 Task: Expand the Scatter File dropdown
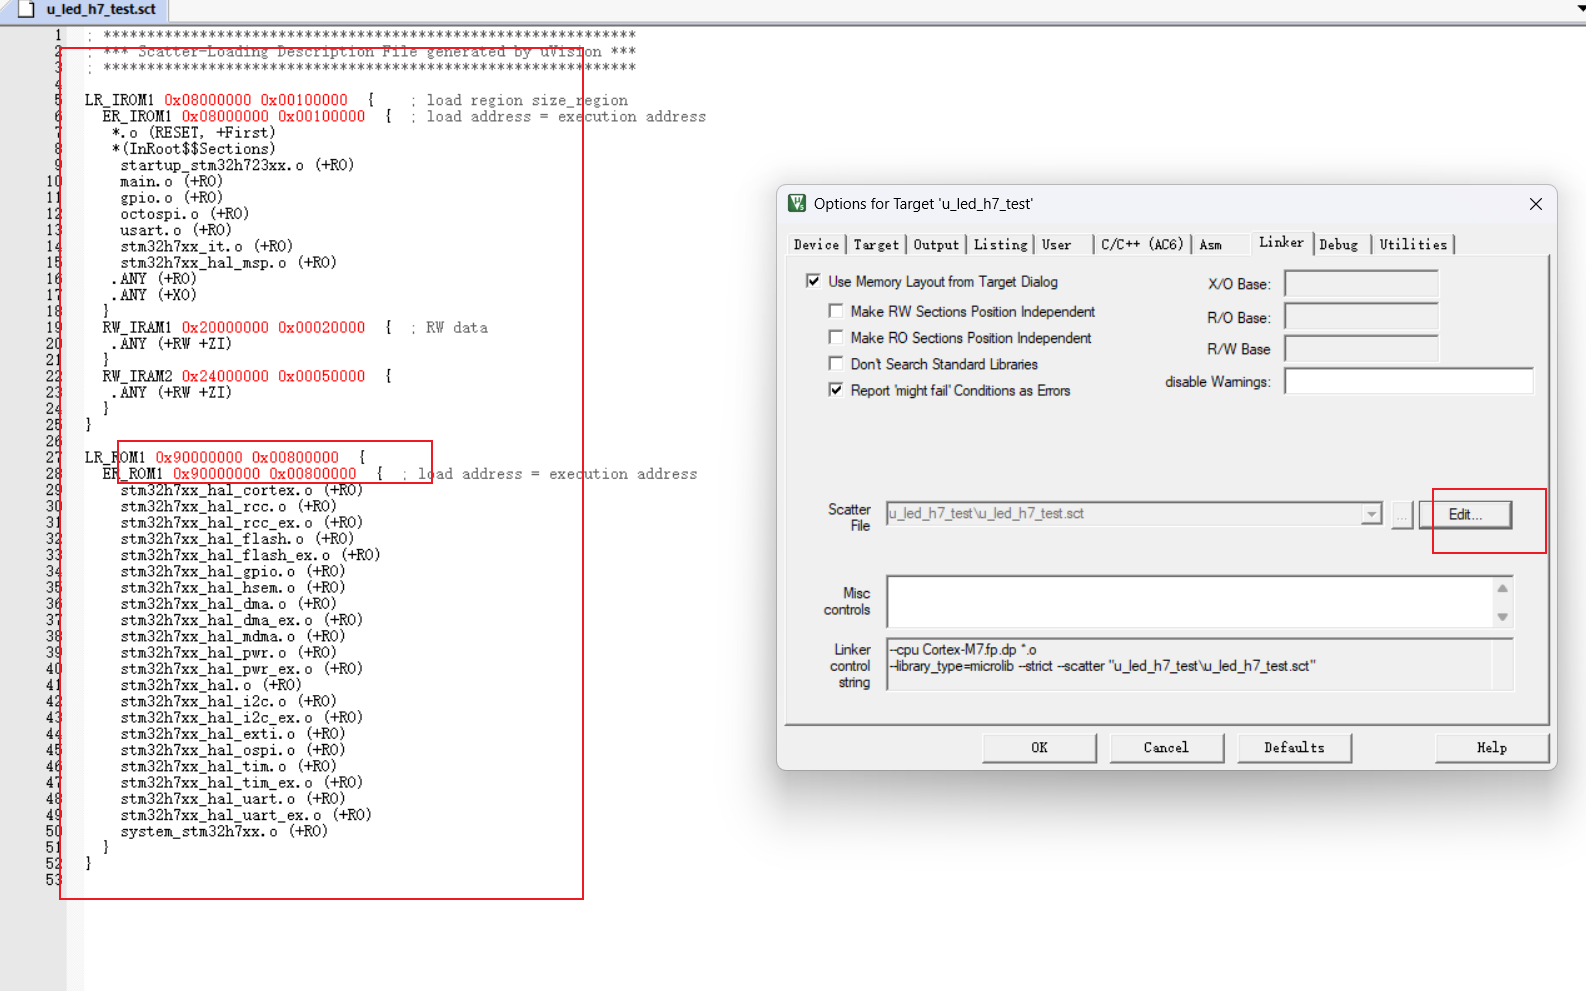click(x=1371, y=514)
